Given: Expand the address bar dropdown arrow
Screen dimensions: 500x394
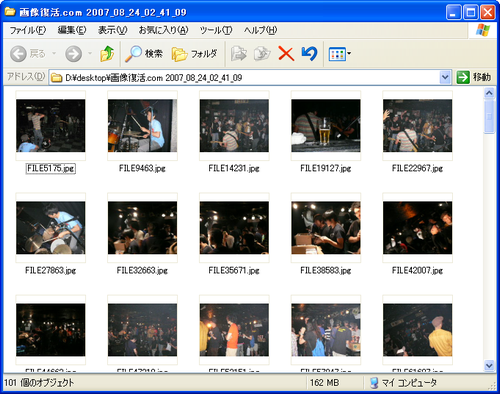Looking at the screenshot, I should (x=445, y=77).
